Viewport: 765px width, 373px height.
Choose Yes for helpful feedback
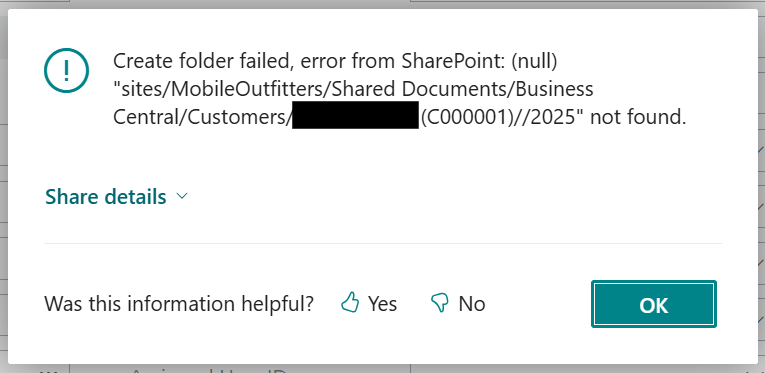382,303
